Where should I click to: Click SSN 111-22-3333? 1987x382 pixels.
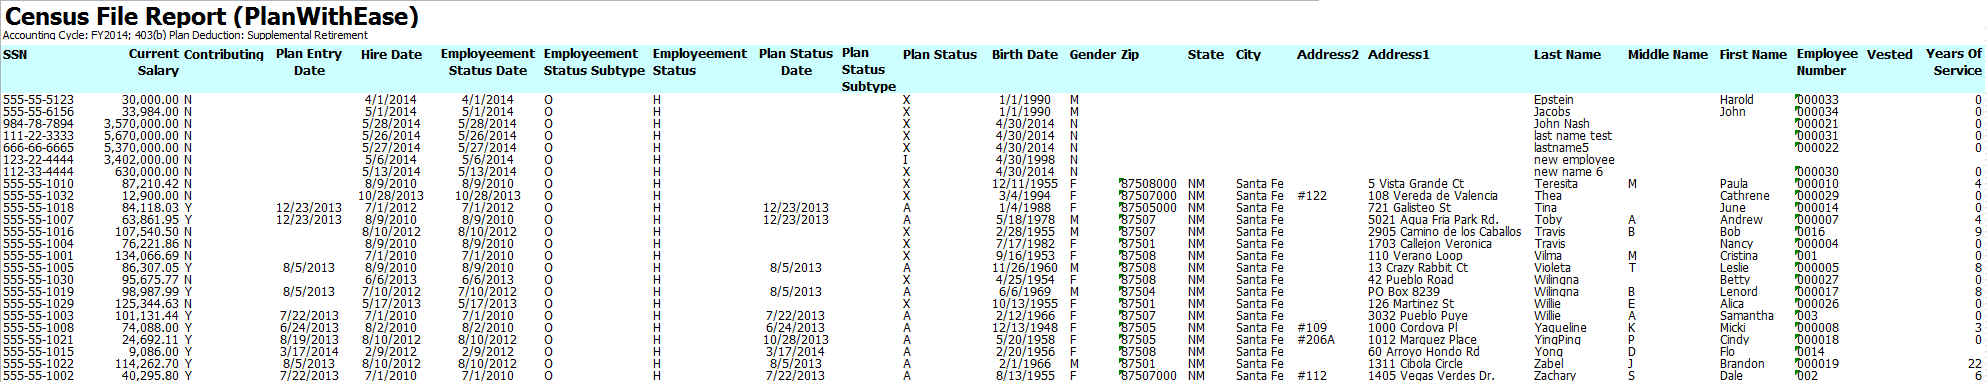coord(38,136)
